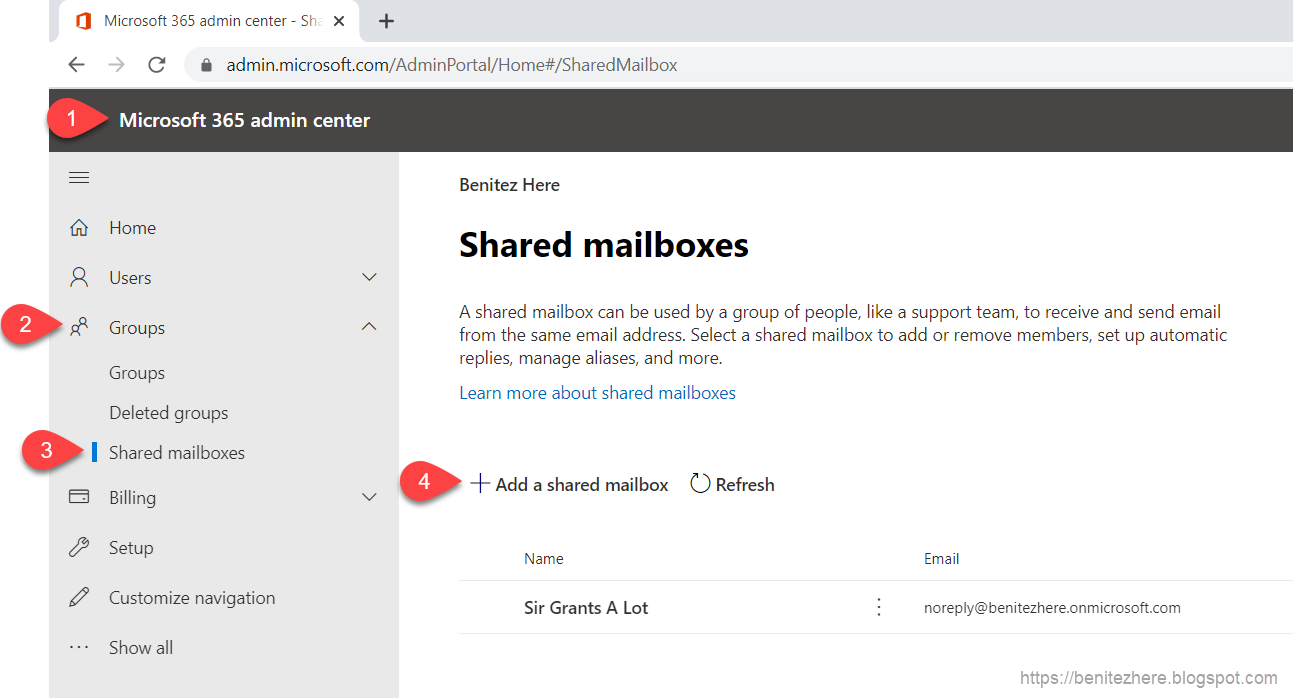Image resolution: width=1294 pixels, height=698 pixels.
Task: Open the navigation hamburger menu
Action: [x=79, y=177]
